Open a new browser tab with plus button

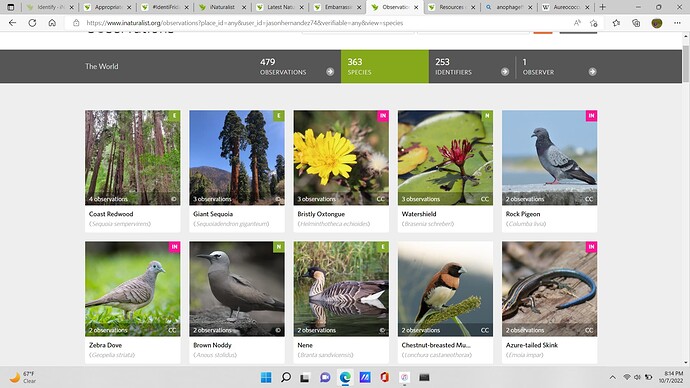[x=602, y=7]
